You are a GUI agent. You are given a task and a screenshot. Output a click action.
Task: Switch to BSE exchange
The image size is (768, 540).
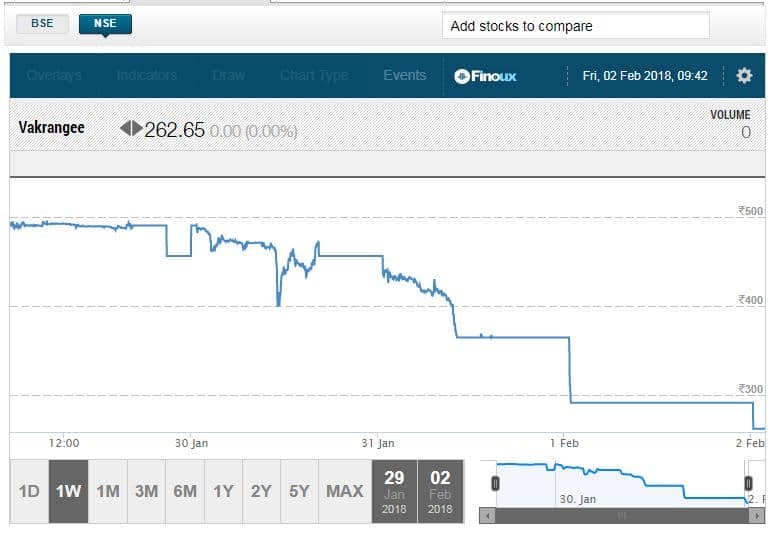pos(43,24)
